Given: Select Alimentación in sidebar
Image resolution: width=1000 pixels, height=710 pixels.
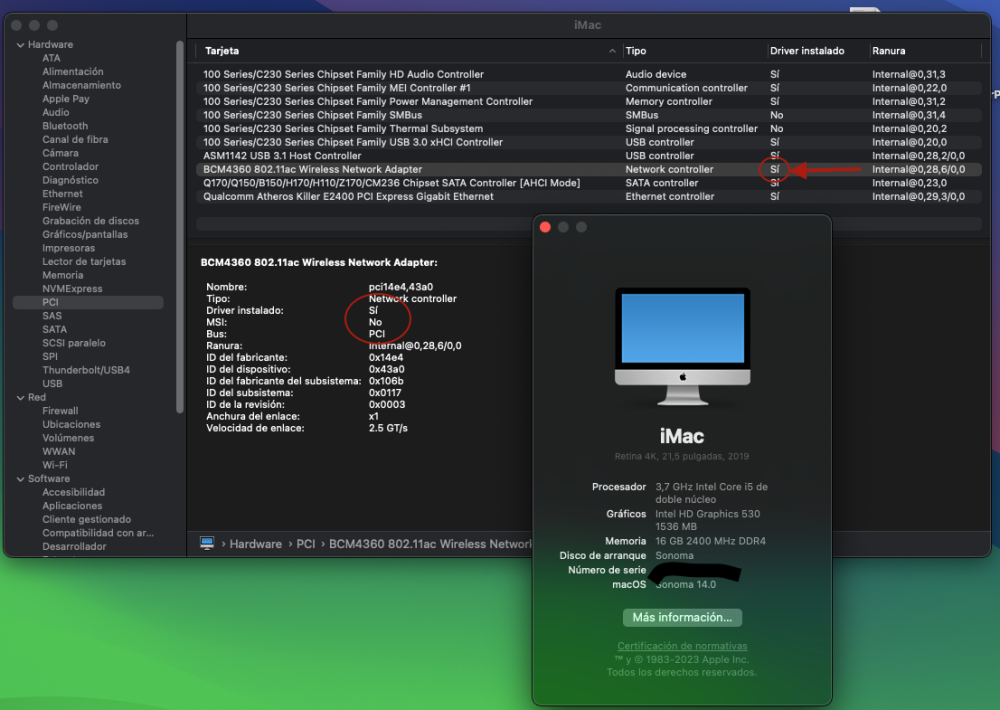Looking at the screenshot, I should 73,71.
